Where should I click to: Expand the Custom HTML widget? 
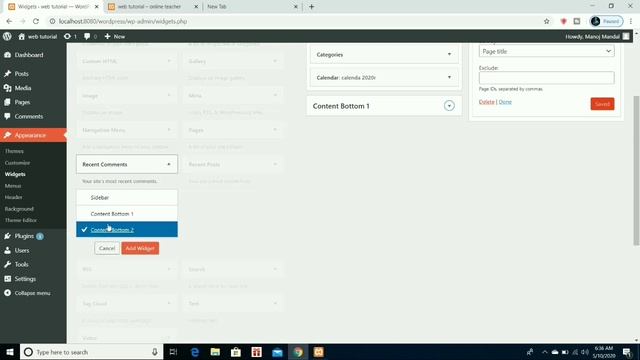[x=169, y=61]
